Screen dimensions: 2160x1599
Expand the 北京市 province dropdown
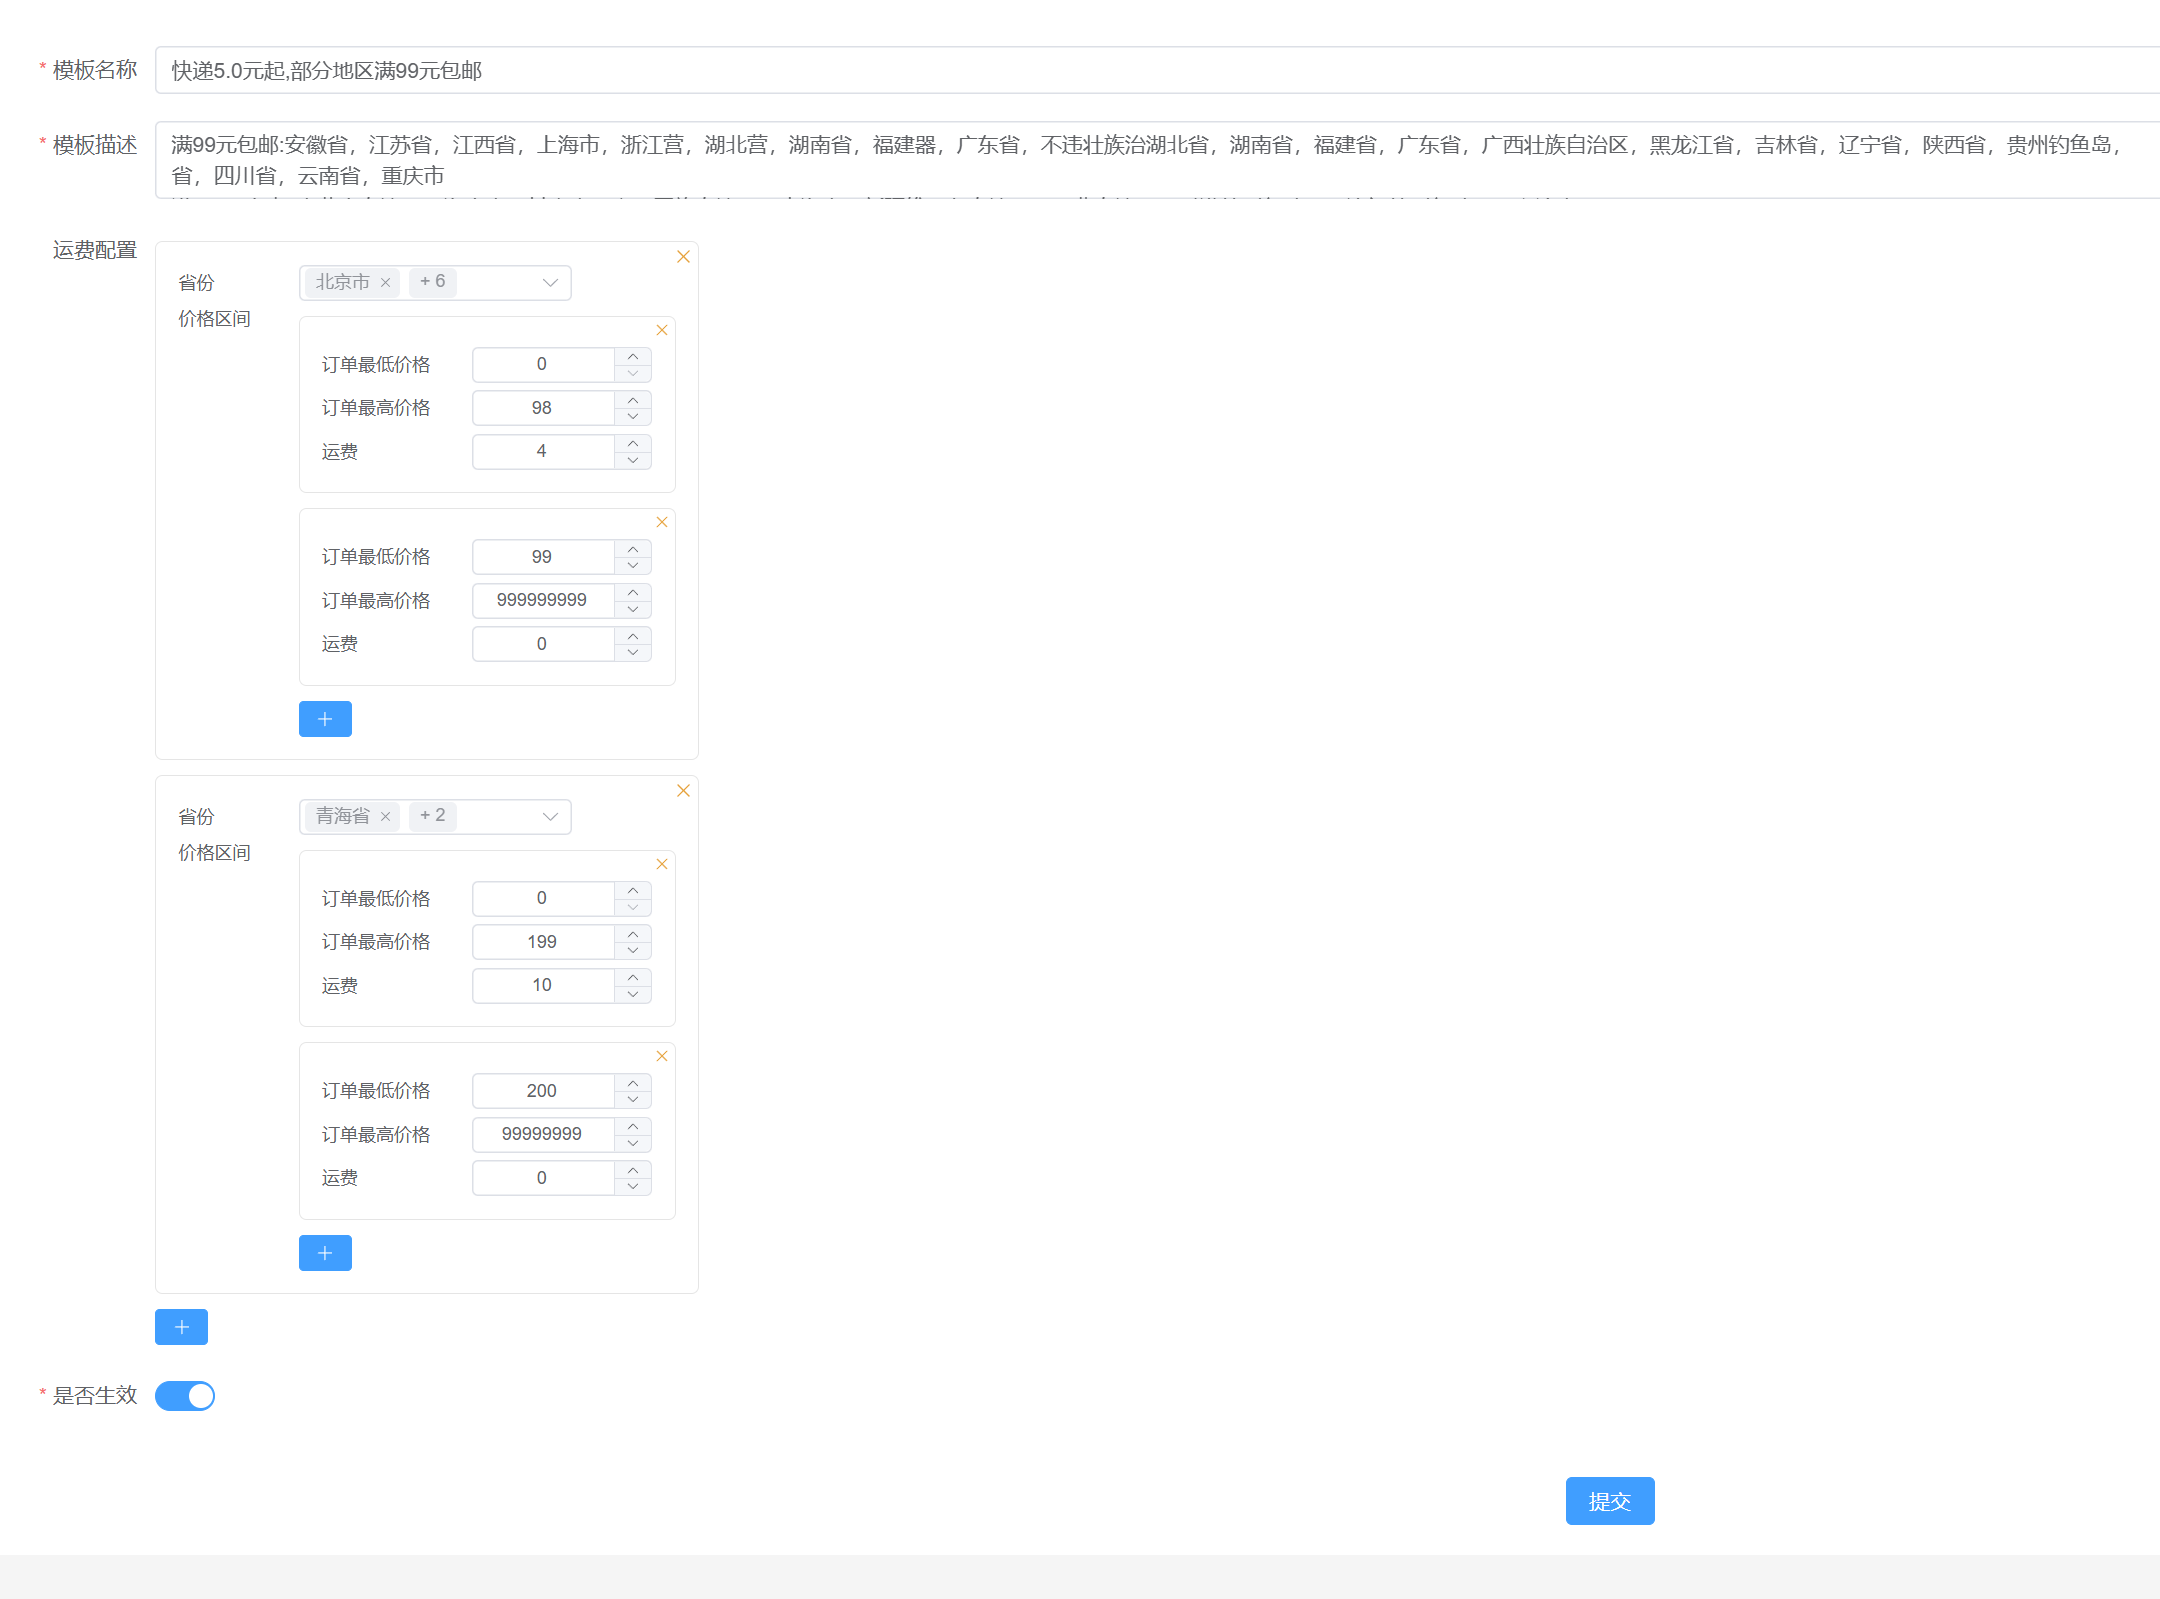(549, 283)
